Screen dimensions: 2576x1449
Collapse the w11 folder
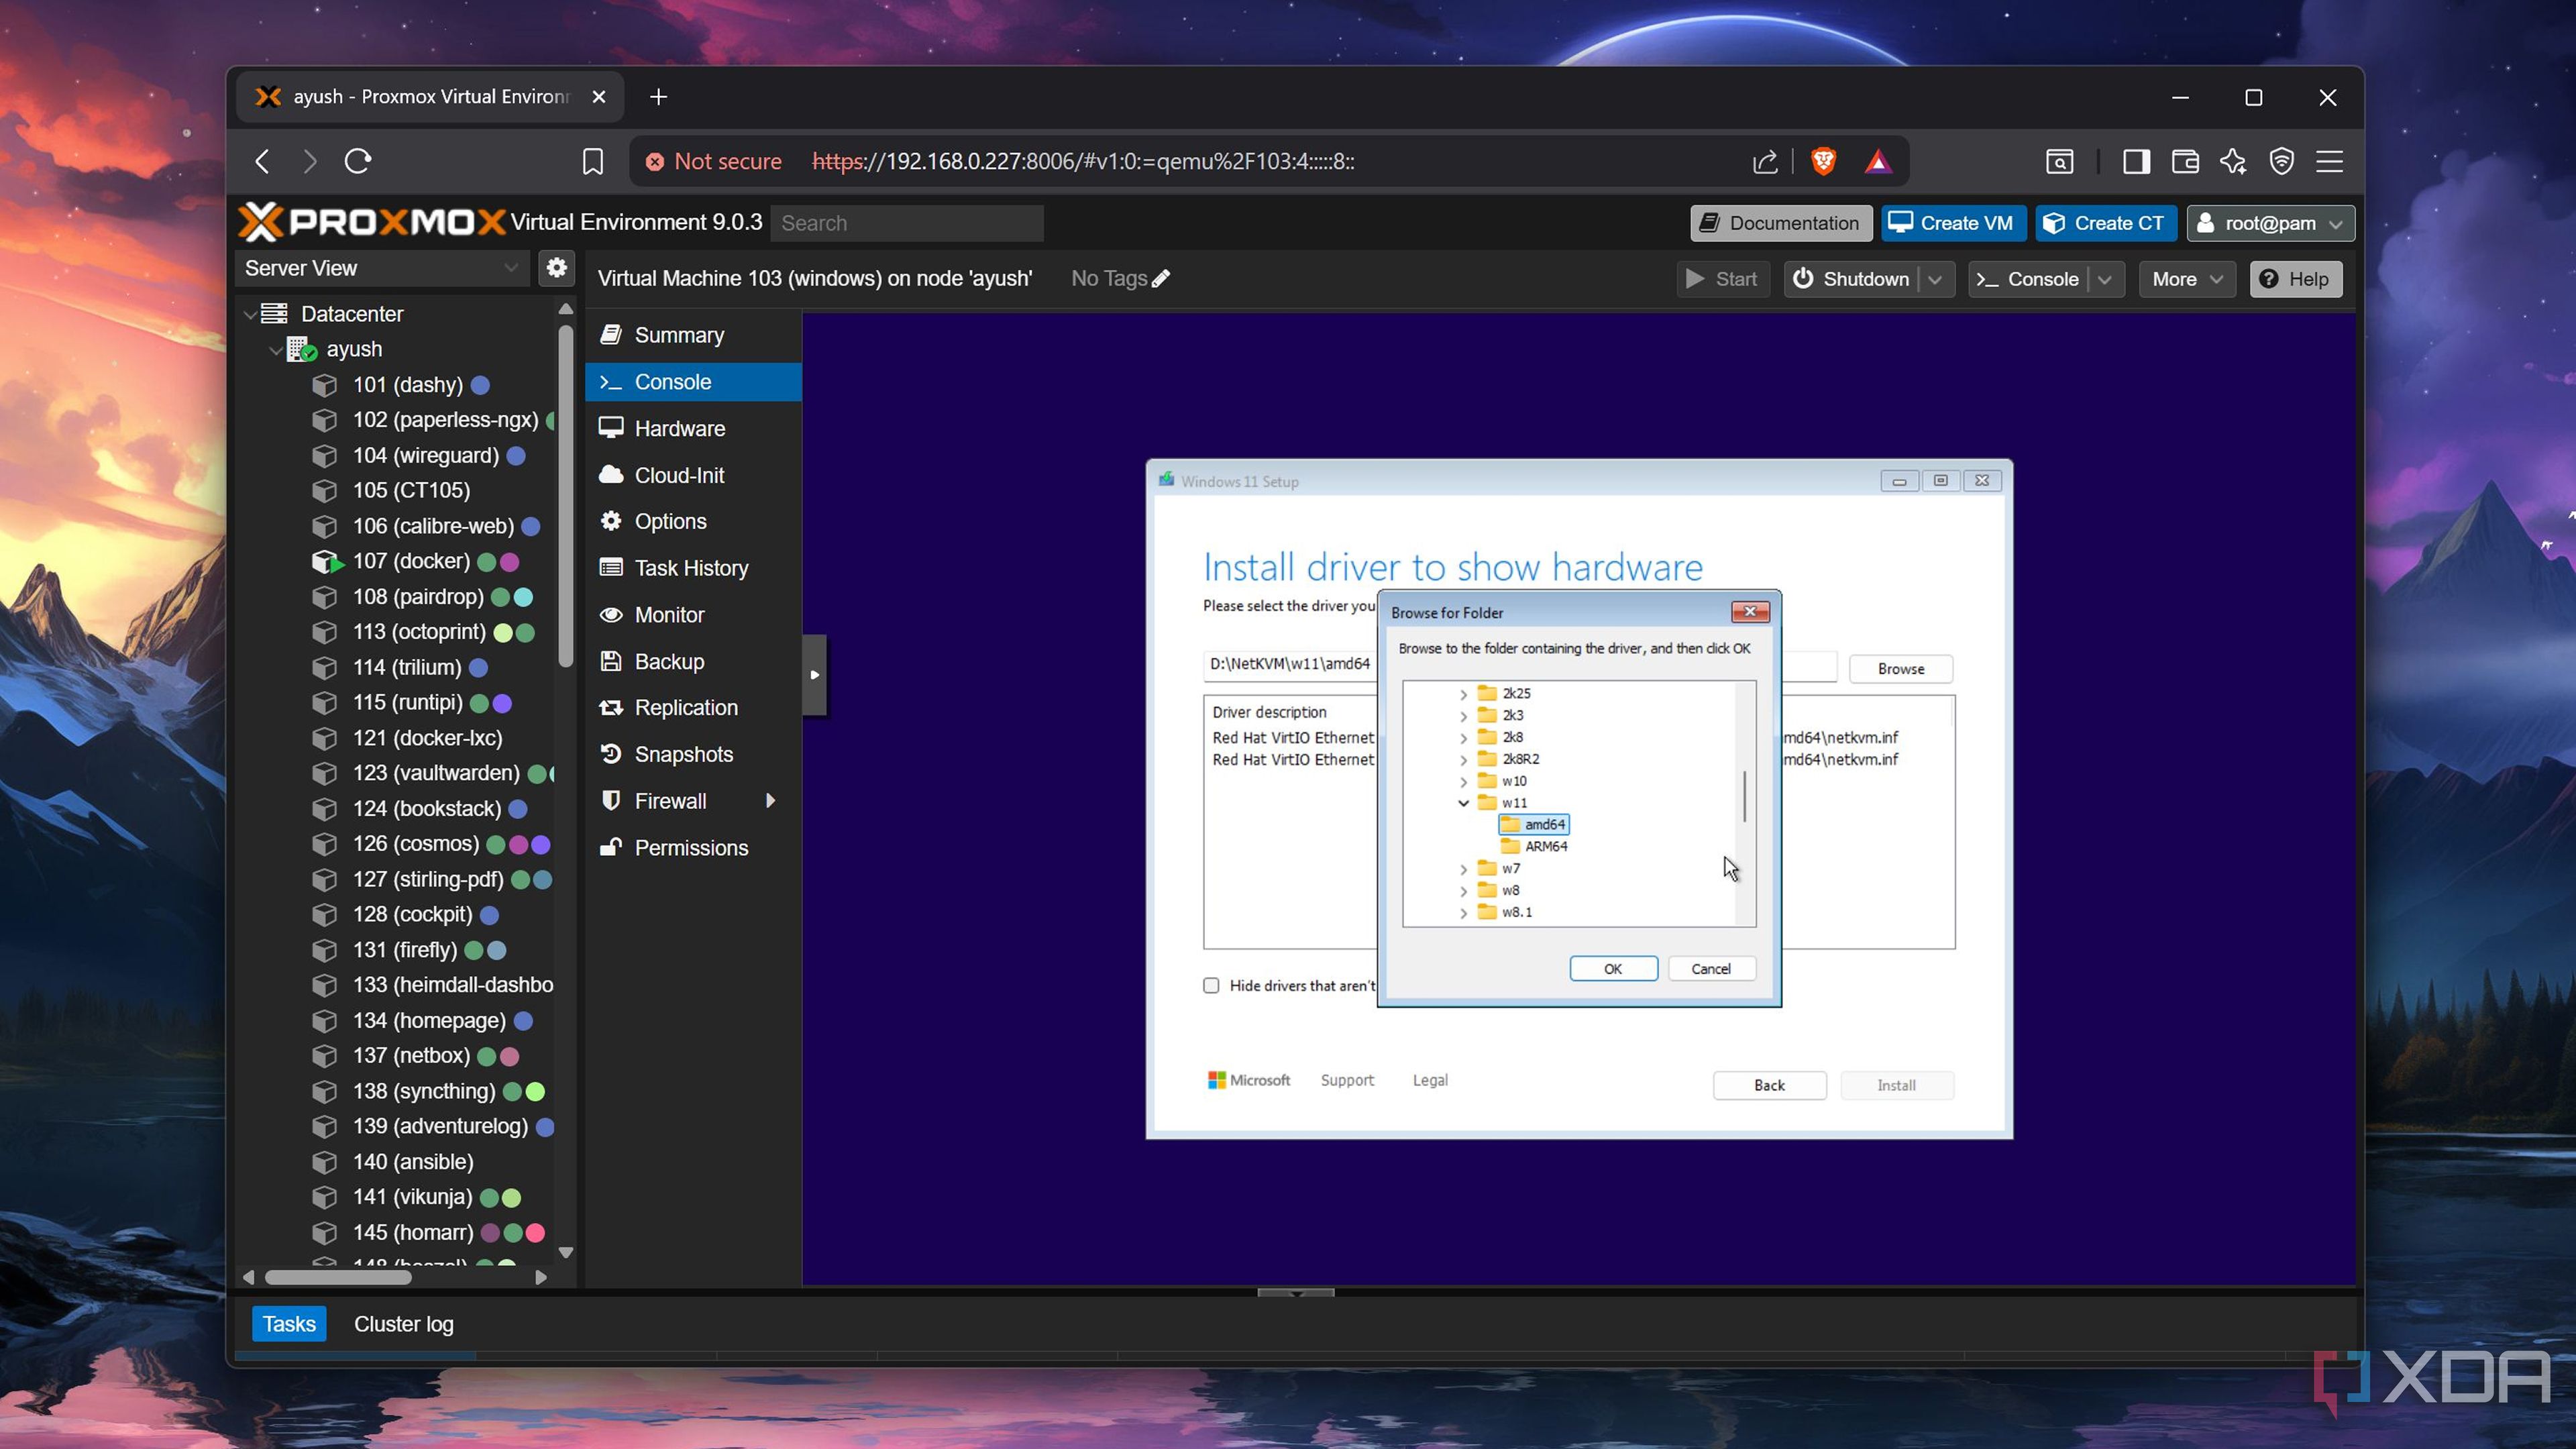click(1463, 803)
